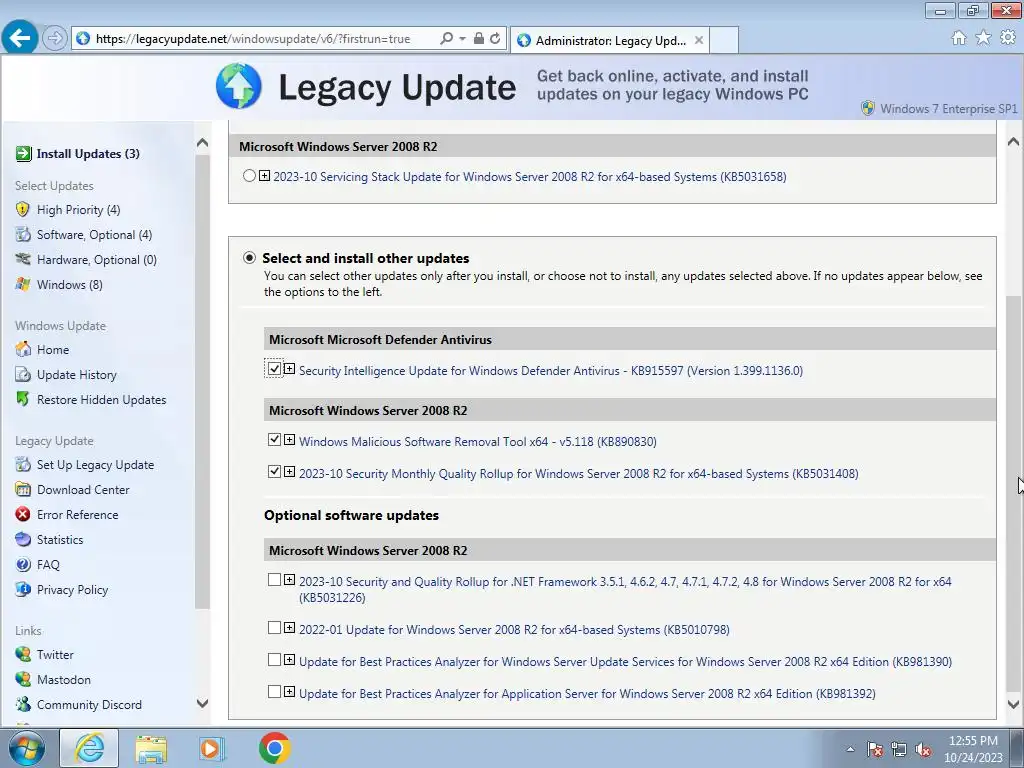Screen dimensions: 1024x768
Task: Refresh the page with the reload icon
Action: click(496, 39)
